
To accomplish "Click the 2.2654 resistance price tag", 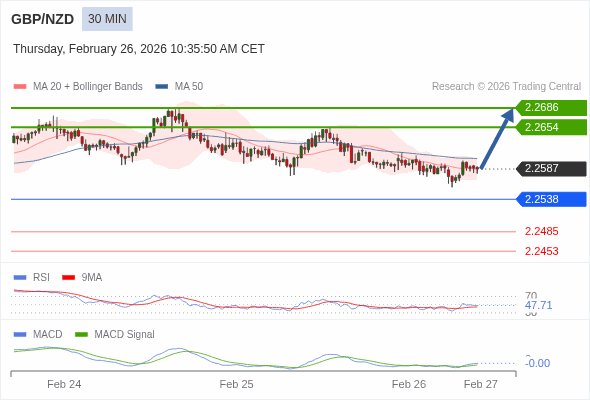I will pyautogui.click(x=551, y=127).
